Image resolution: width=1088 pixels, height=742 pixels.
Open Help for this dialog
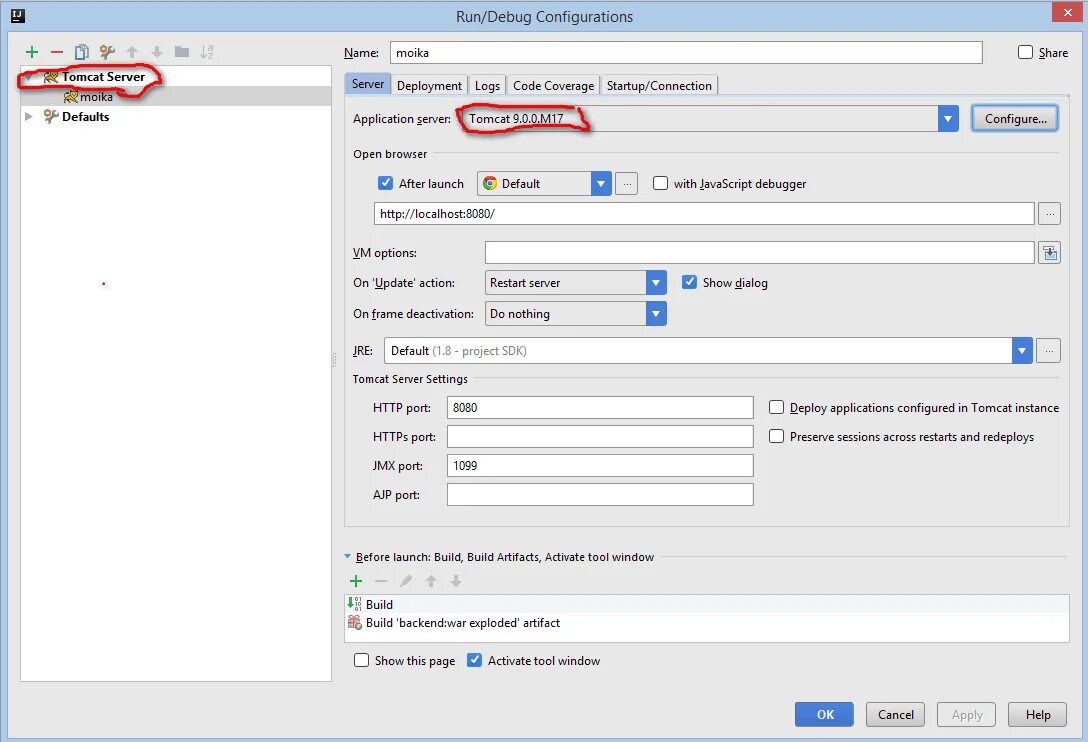pyautogui.click(x=1037, y=714)
